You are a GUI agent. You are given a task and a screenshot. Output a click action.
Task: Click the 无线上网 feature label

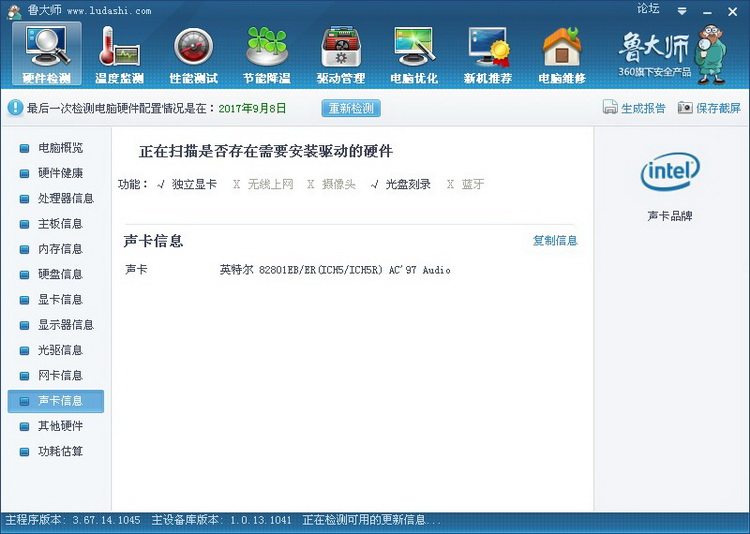coord(270,184)
